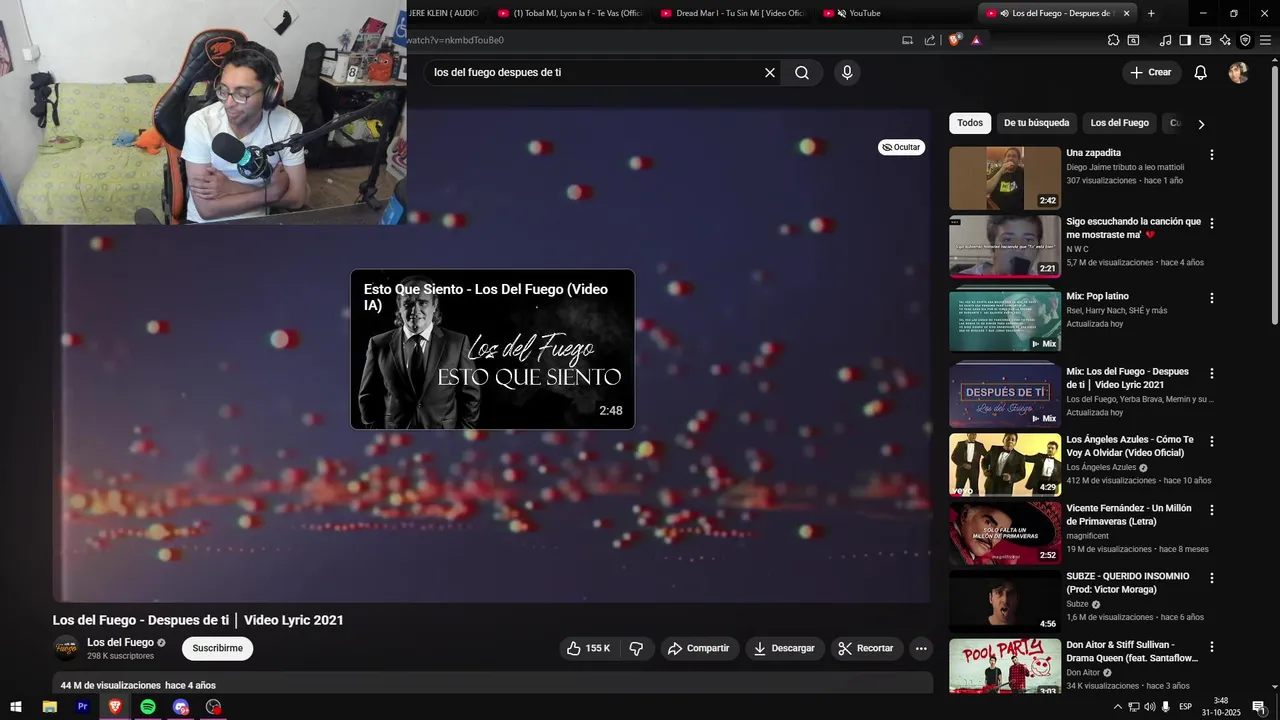Open the browser extensions puzzle icon
The width and height of the screenshot is (1280, 720).
(x=1113, y=40)
